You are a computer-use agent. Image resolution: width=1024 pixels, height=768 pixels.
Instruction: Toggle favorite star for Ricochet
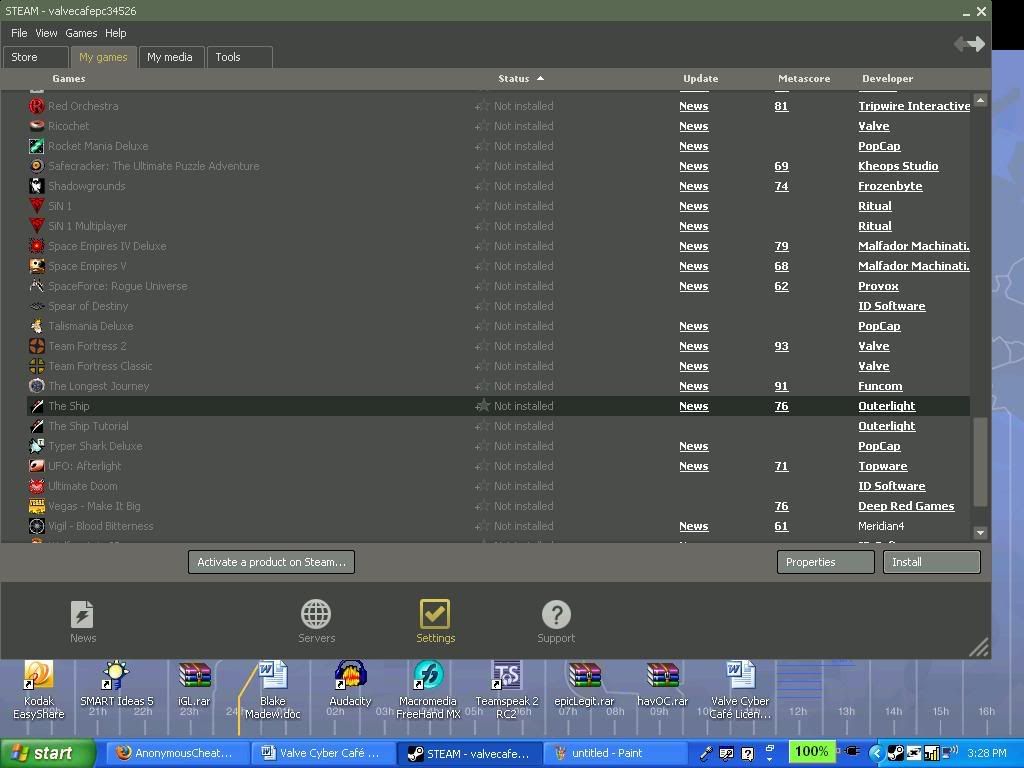(482, 126)
